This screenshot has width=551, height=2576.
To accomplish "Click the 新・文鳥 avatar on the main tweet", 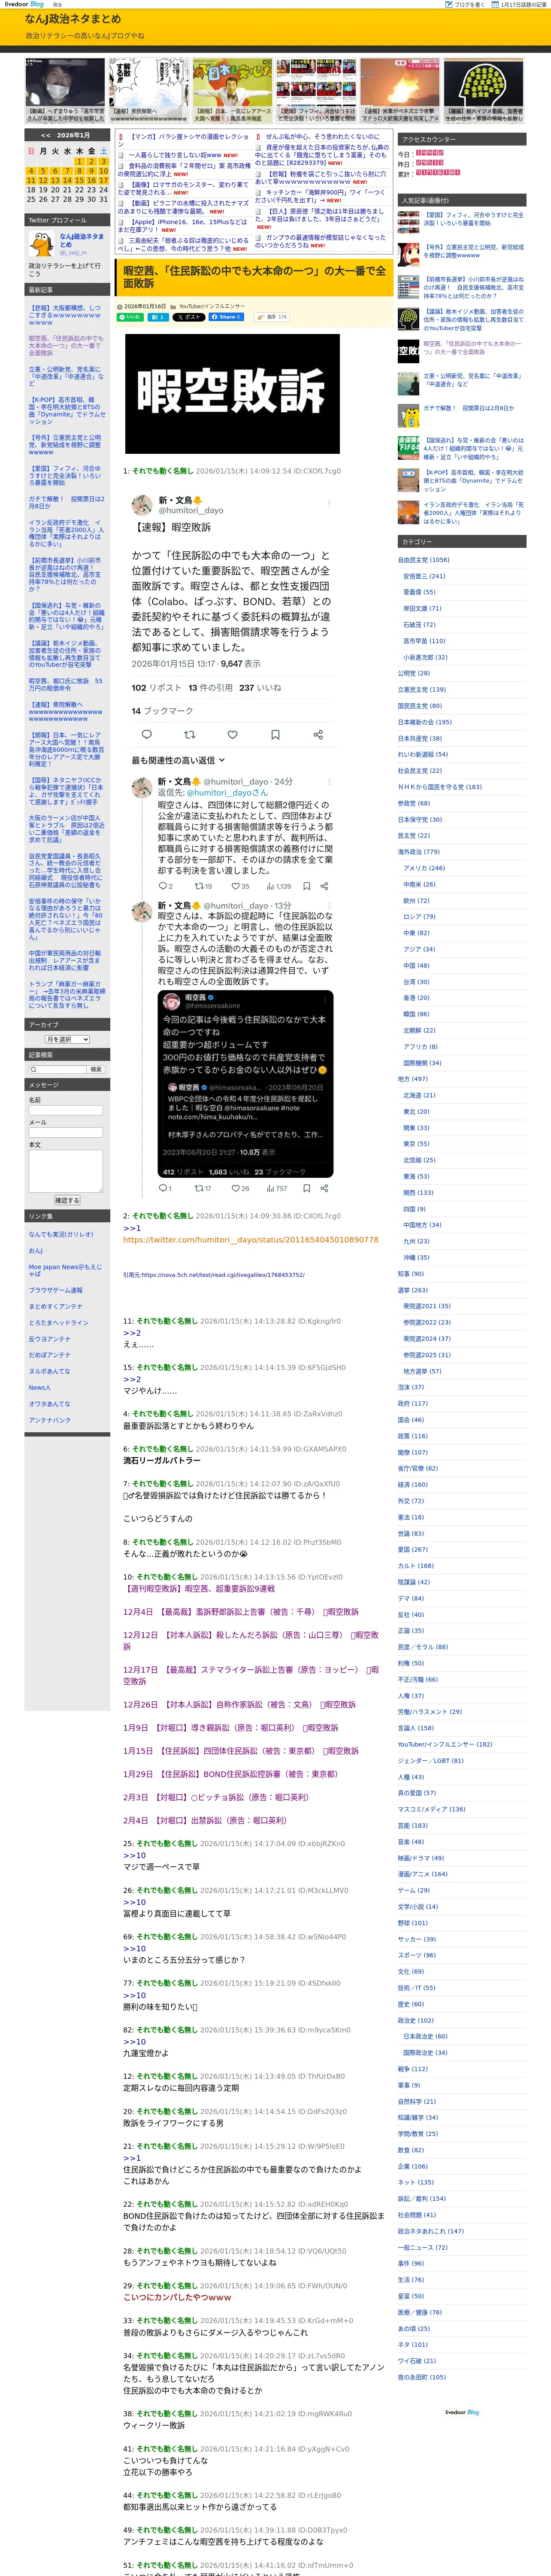I will coord(142,505).
